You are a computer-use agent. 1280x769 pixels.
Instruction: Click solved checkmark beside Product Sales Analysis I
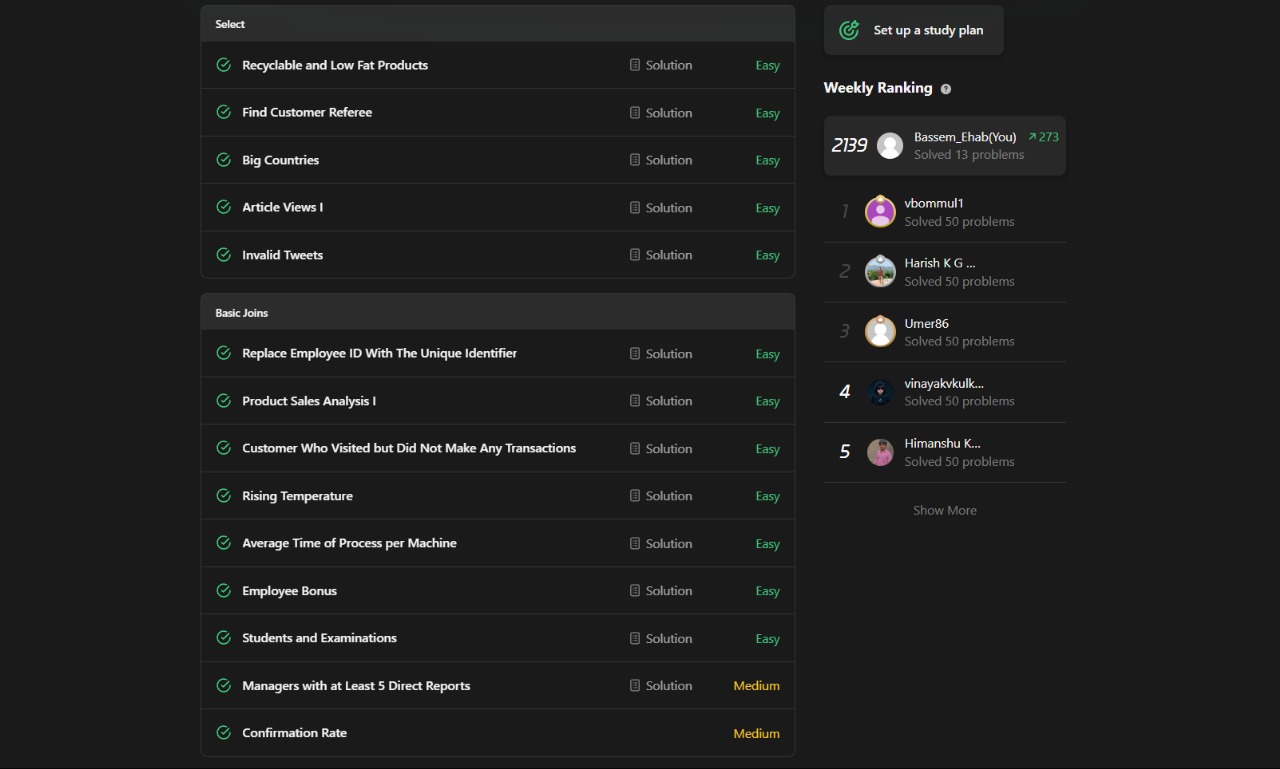(224, 401)
